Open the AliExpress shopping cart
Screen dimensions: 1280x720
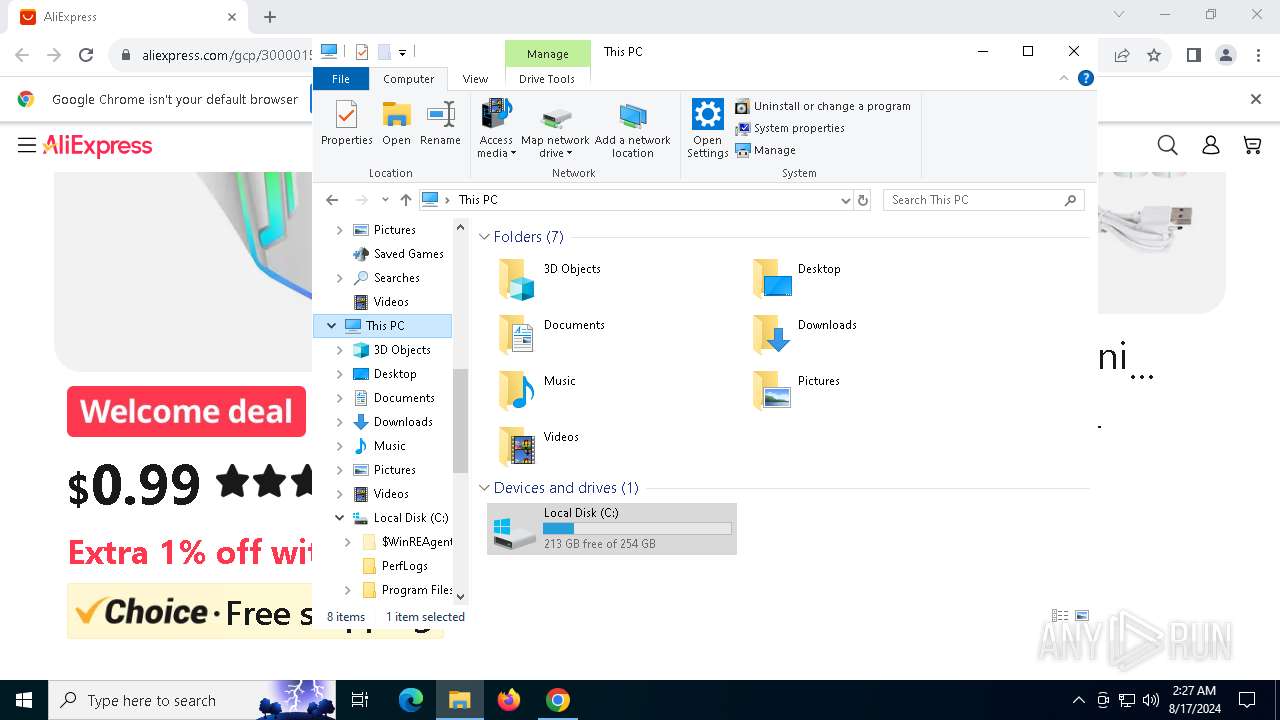1252,146
